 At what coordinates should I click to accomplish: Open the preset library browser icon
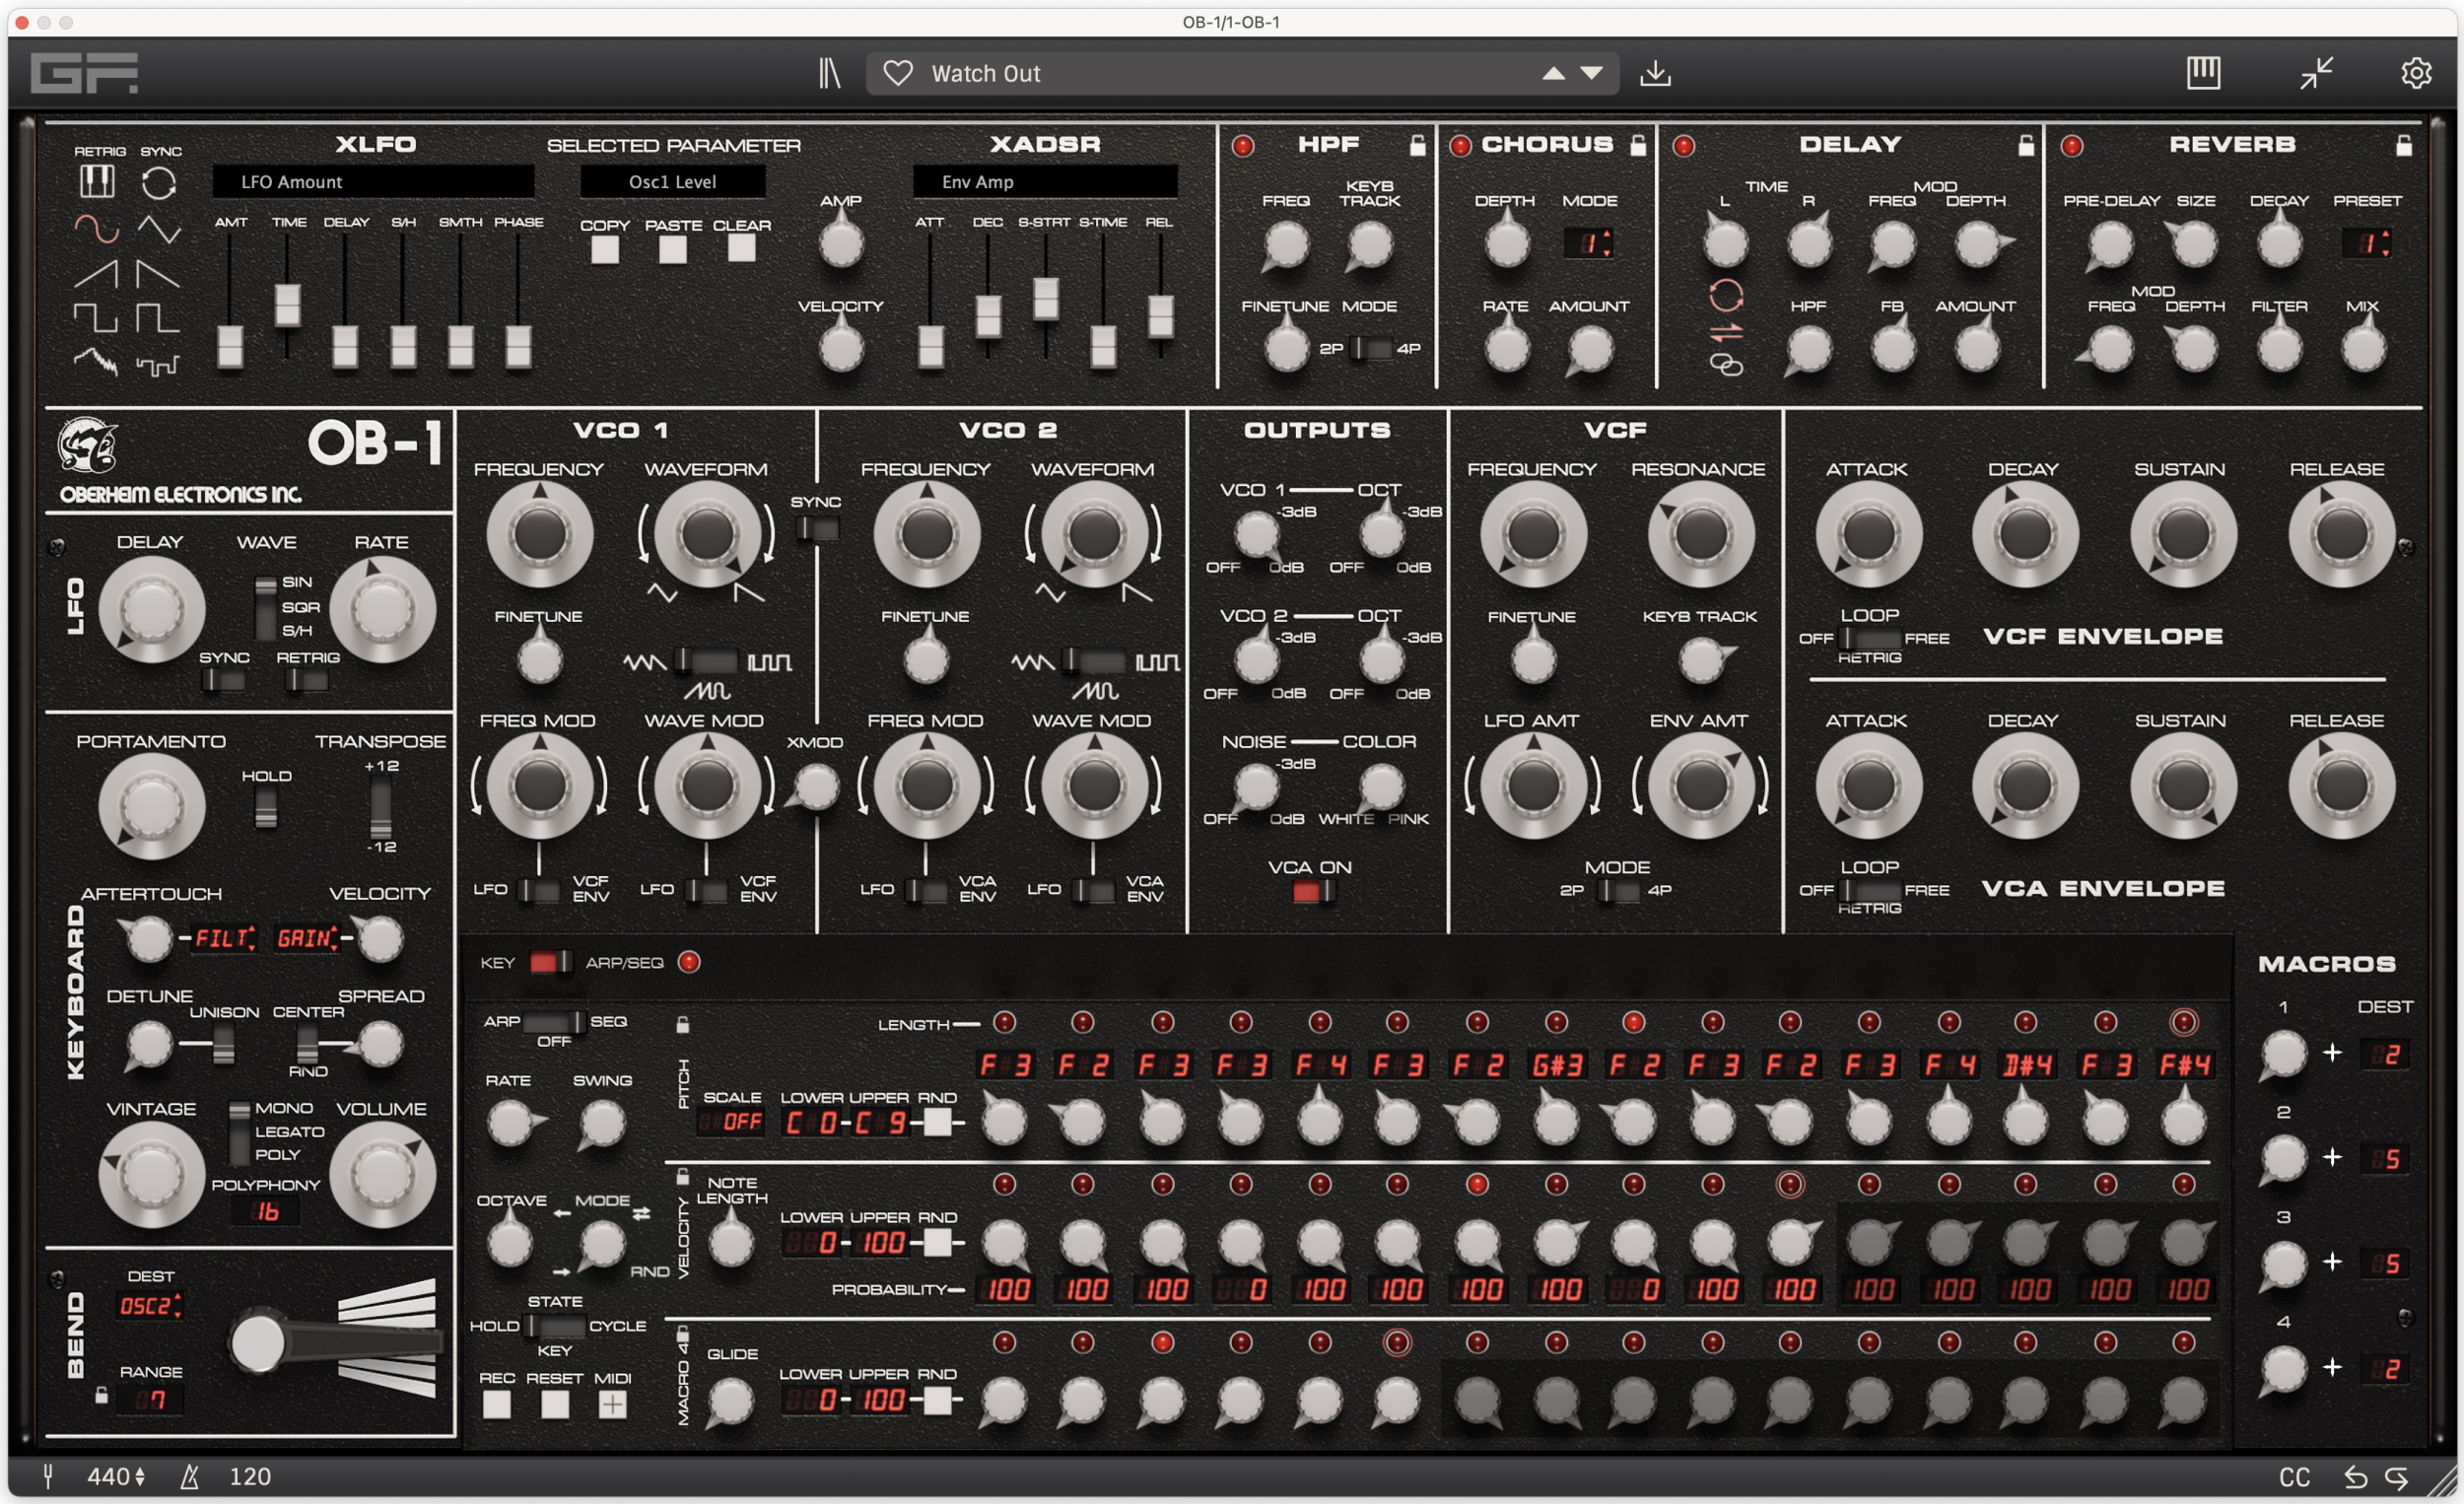tap(829, 73)
